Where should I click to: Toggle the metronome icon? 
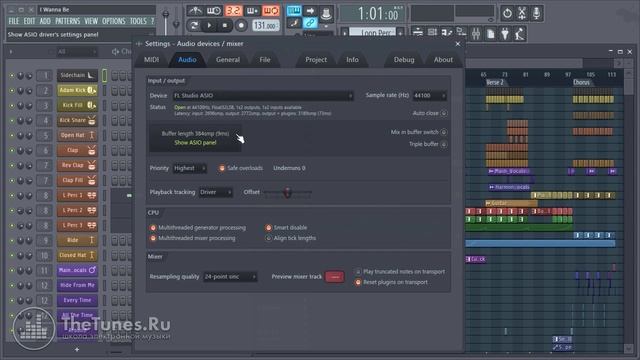[196, 11]
